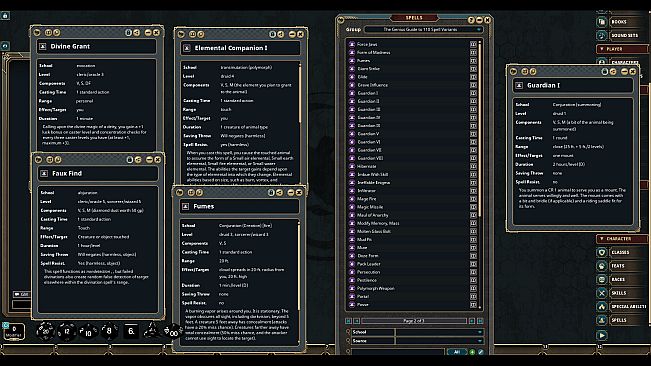Click the help icon in Spells window
This screenshot has width=651, height=366.
(x=471, y=20)
